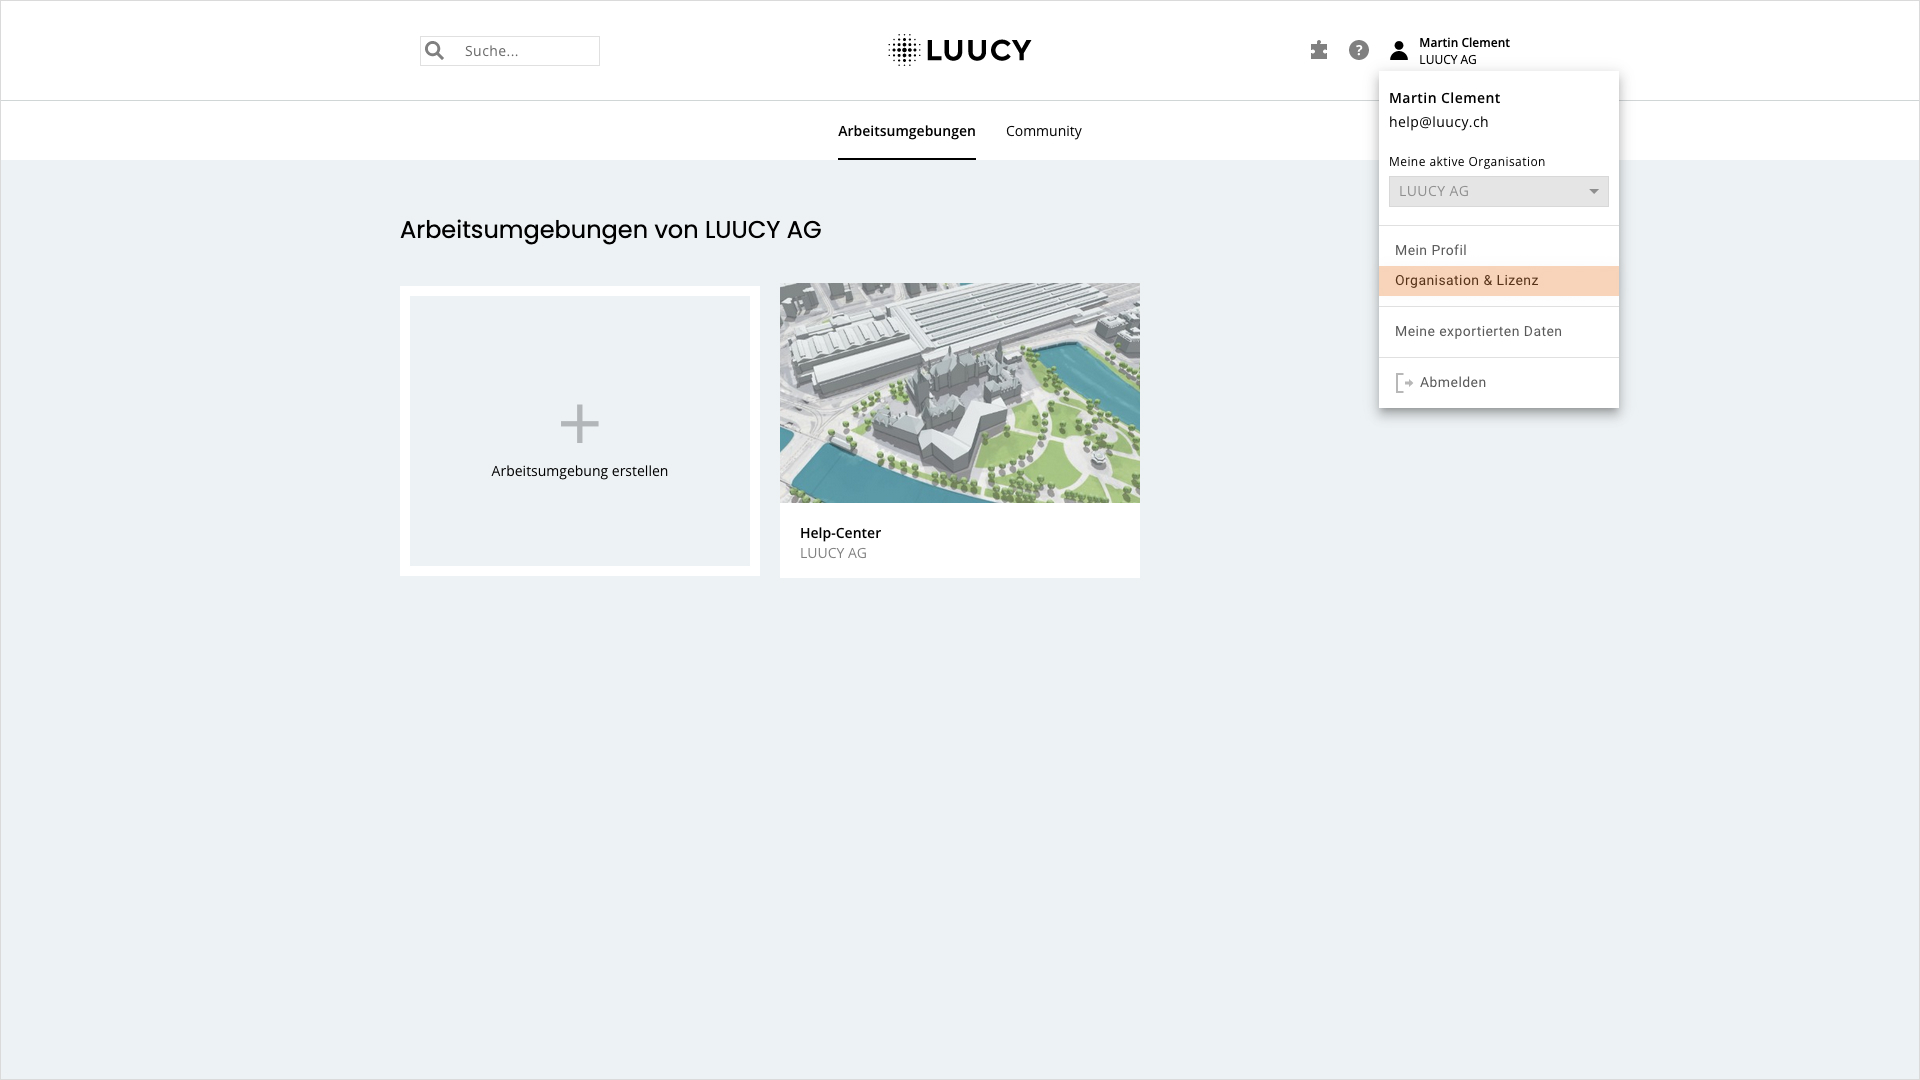Click the logout icon next to Abmelden

1403,382
